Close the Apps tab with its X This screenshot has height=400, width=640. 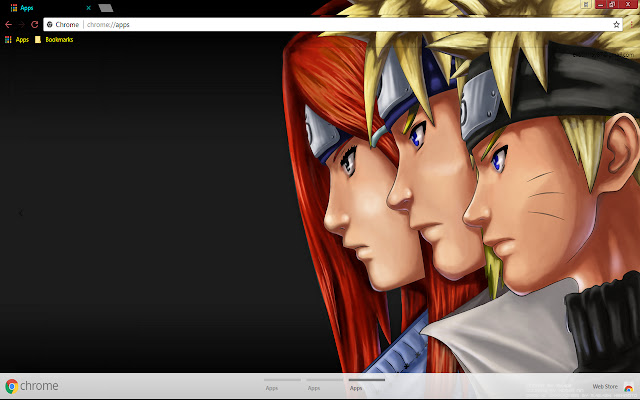click(x=88, y=8)
